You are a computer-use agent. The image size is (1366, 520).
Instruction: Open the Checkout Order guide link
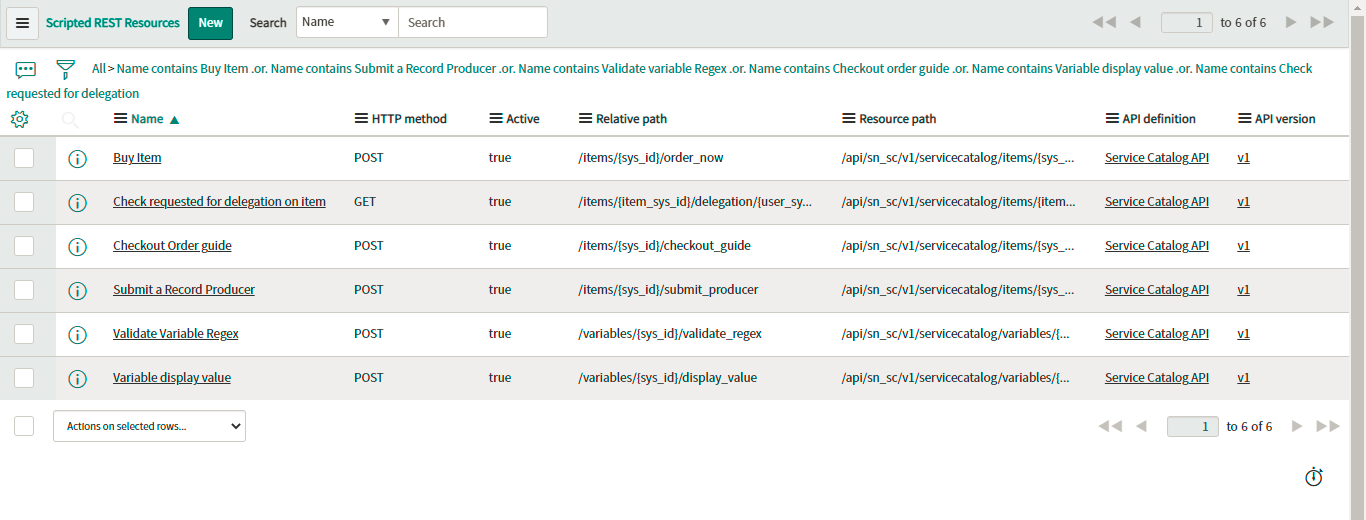click(x=172, y=246)
